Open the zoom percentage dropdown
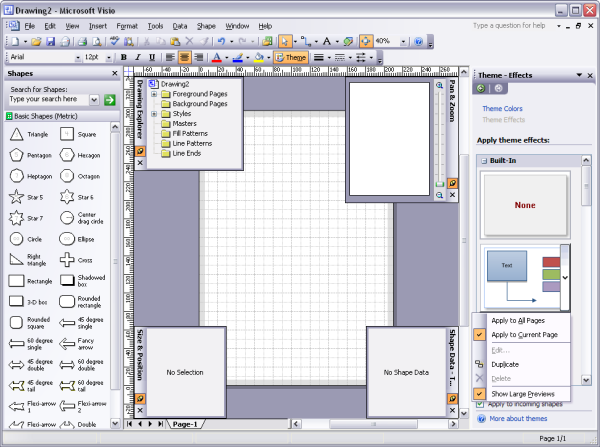The width and height of the screenshot is (600, 447). [403, 41]
